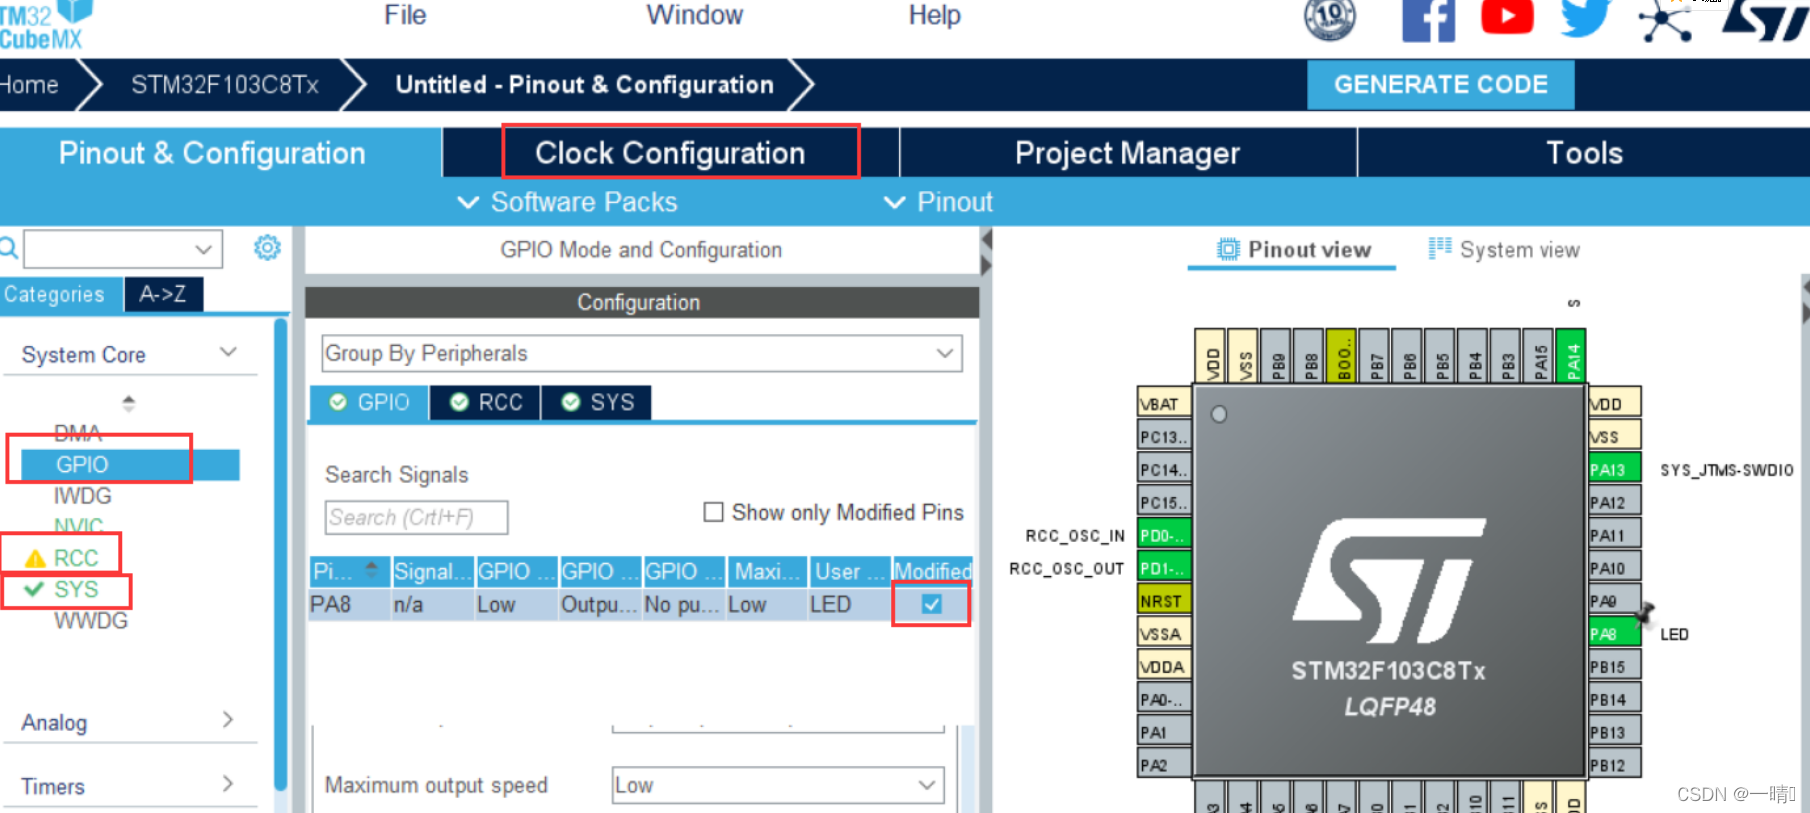The height and width of the screenshot is (813, 1810).
Task: Switch to Pinout view
Action: tap(1293, 250)
